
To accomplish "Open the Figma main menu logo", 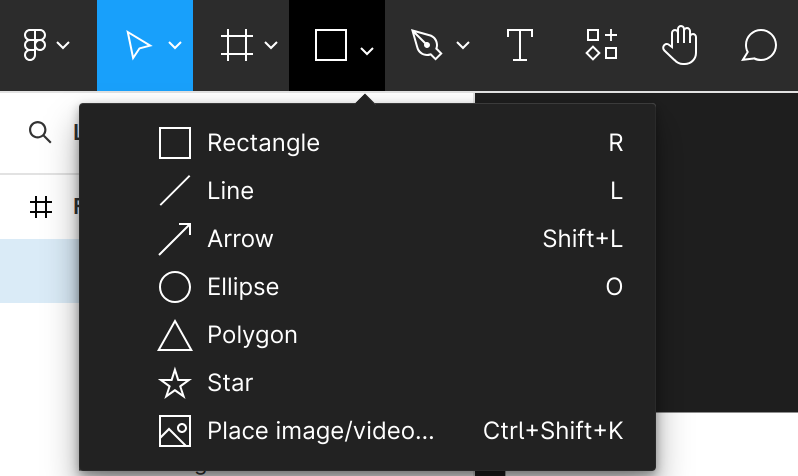I will (35, 45).
